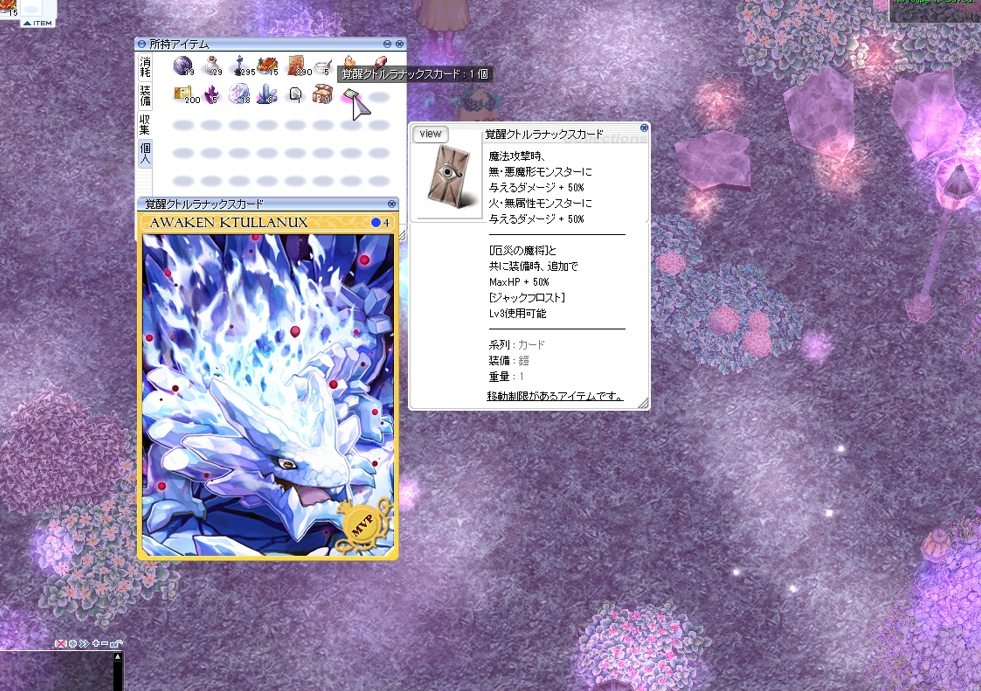981x691 pixels.
Task: Click the yellow scroll item with 200 count
Action: pos(183,94)
